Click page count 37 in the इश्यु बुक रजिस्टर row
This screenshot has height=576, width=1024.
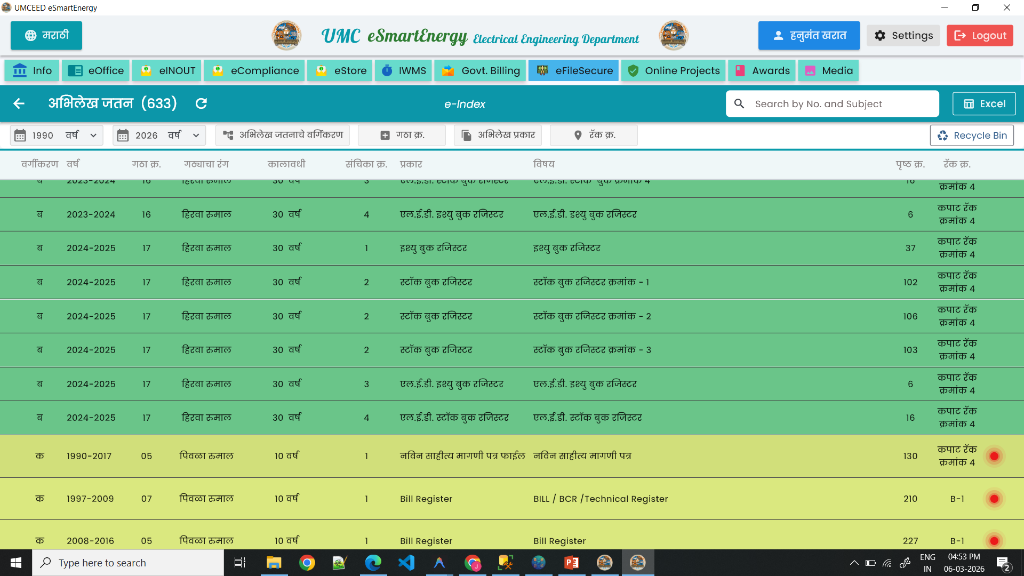tap(910, 248)
